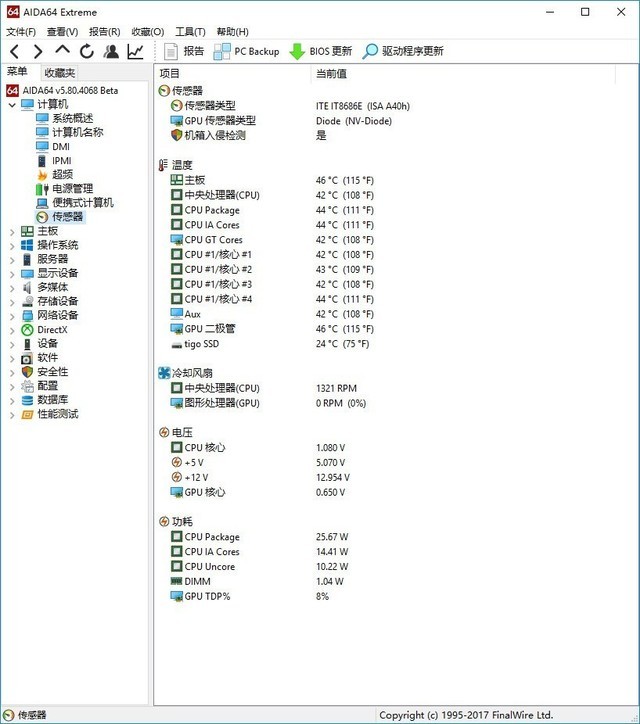Screen dimensions: 640x724
Task: Click the 冷却风扇 section header
Action: point(186,373)
